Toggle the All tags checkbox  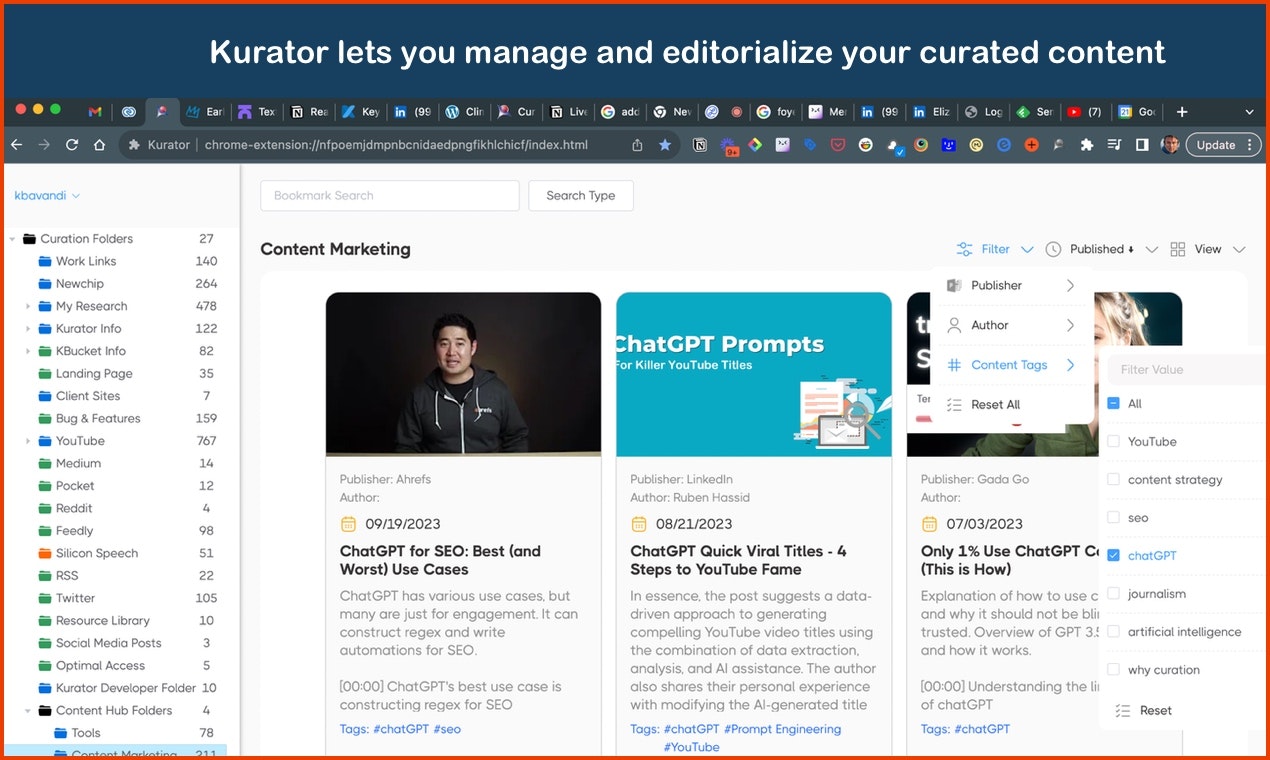point(1113,403)
